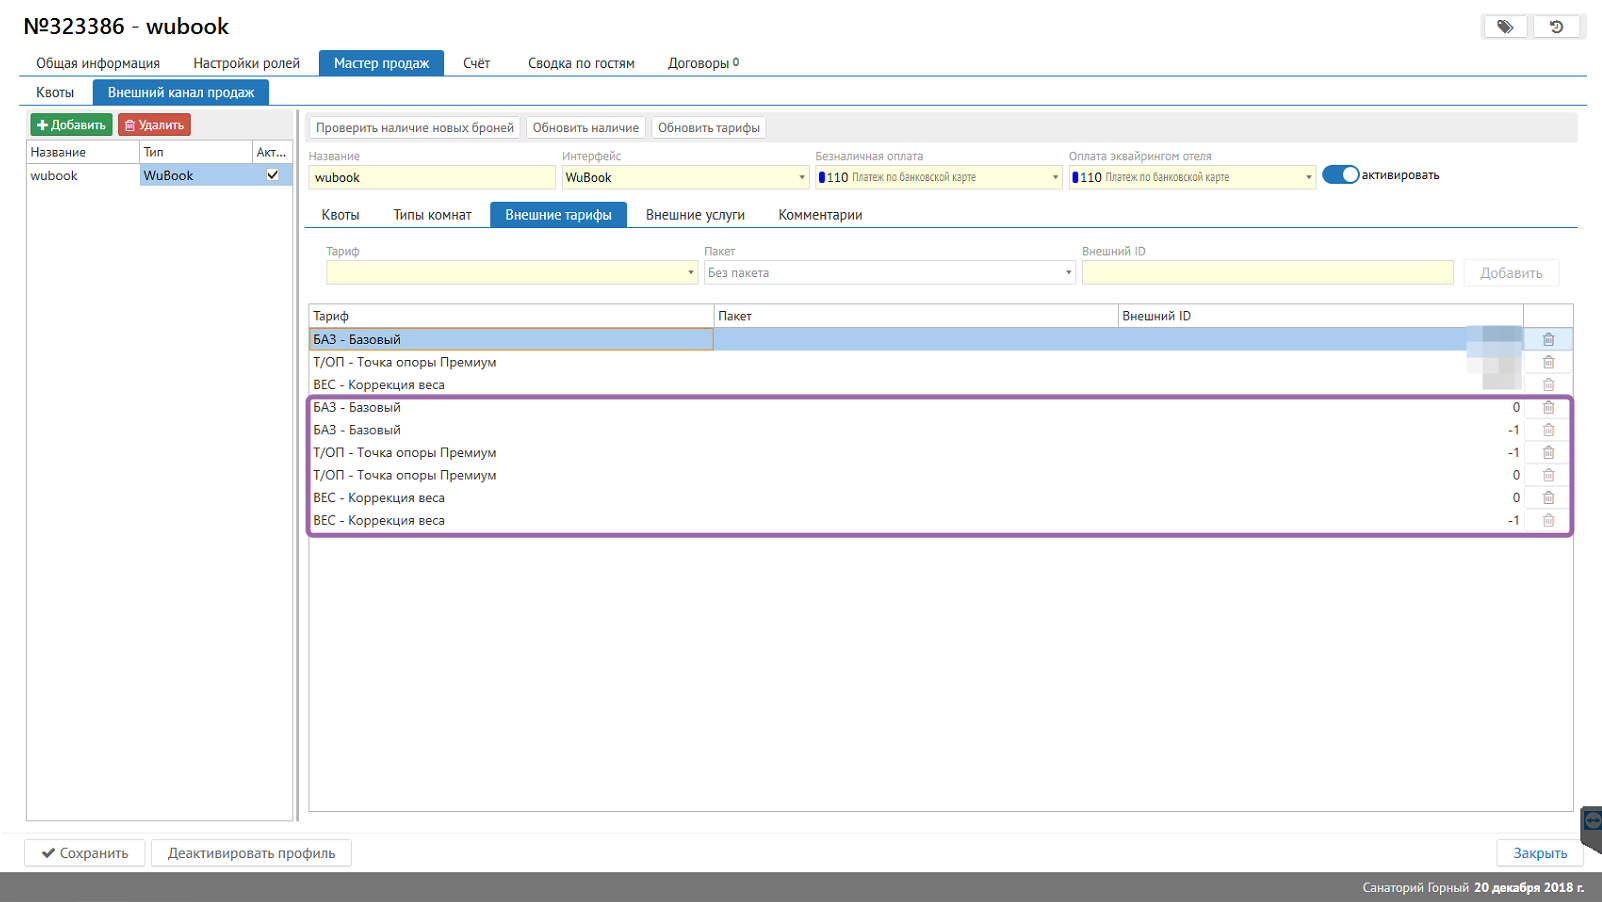
Task: Click the Обновить тарифы button
Action: coord(708,128)
